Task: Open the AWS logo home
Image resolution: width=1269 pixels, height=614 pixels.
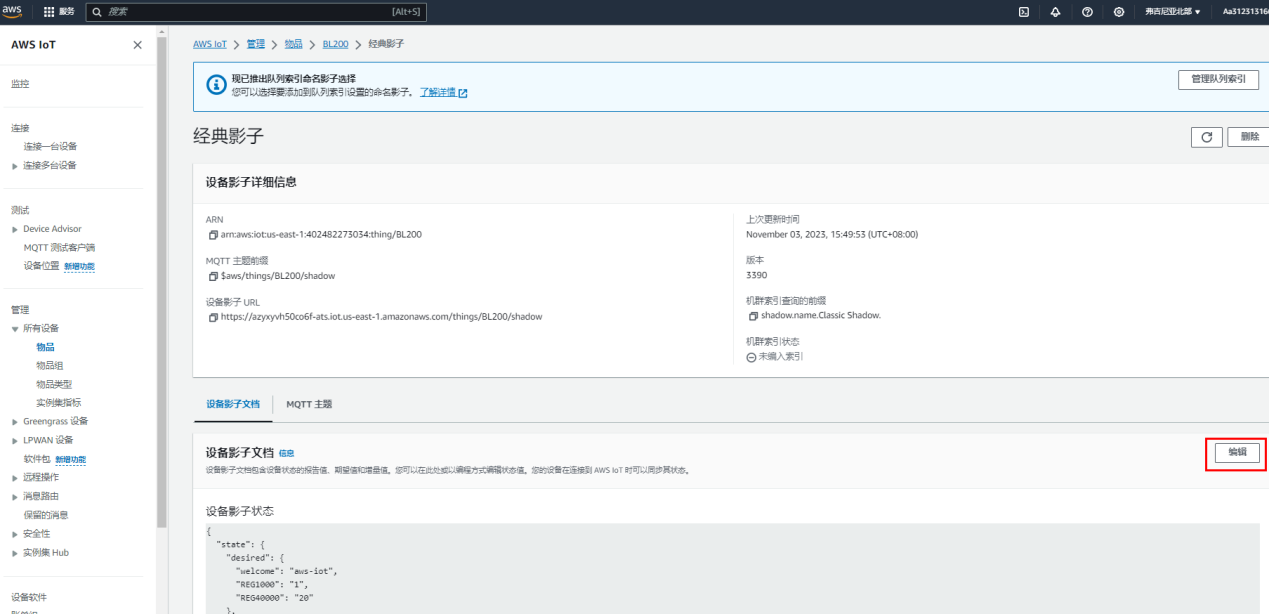Action: 12,11
